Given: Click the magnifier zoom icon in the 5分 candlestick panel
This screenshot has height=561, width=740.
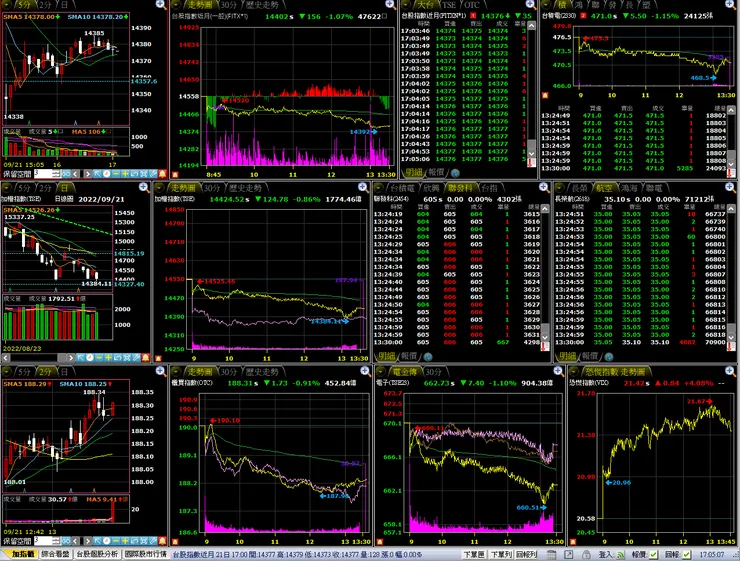Looking at the screenshot, I should [x=161, y=5].
